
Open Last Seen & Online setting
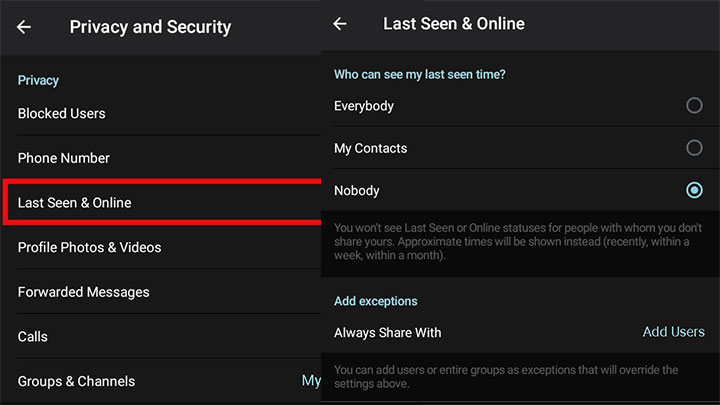click(x=163, y=202)
